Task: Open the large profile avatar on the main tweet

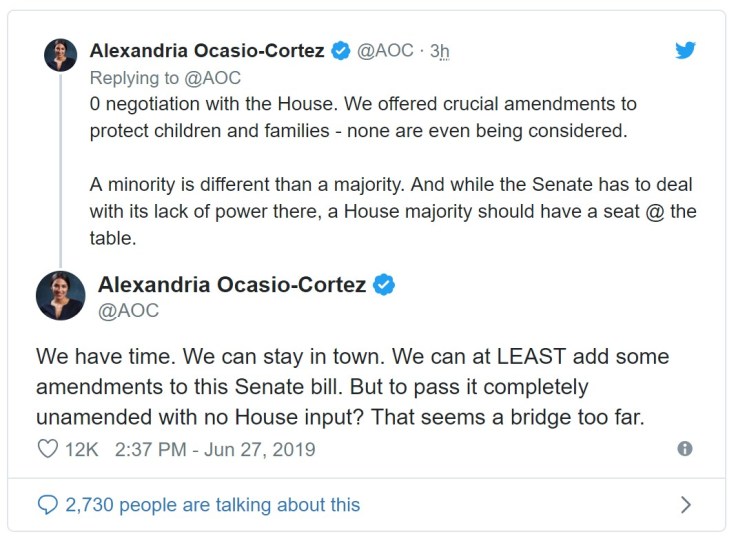Action: click(61, 295)
